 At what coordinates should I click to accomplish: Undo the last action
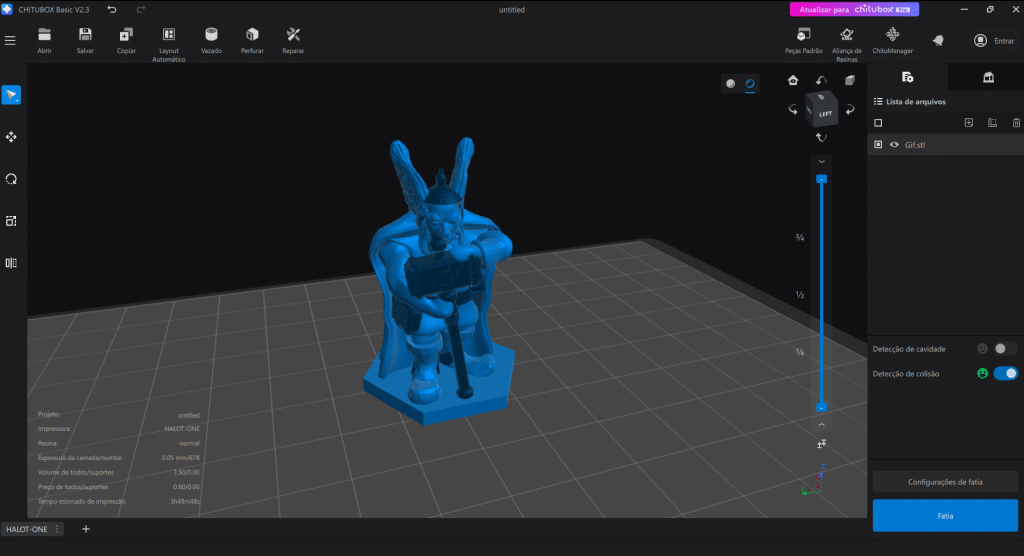[112, 10]
